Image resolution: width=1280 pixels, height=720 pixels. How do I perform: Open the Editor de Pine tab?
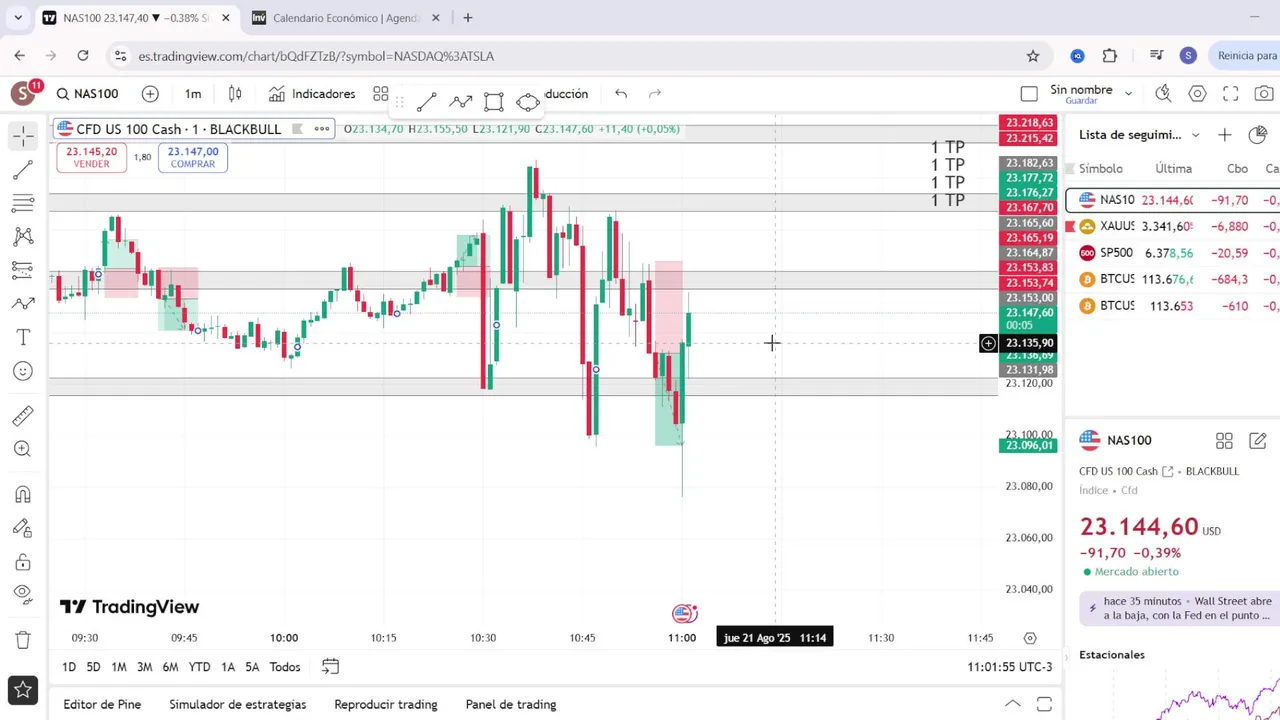102,704
